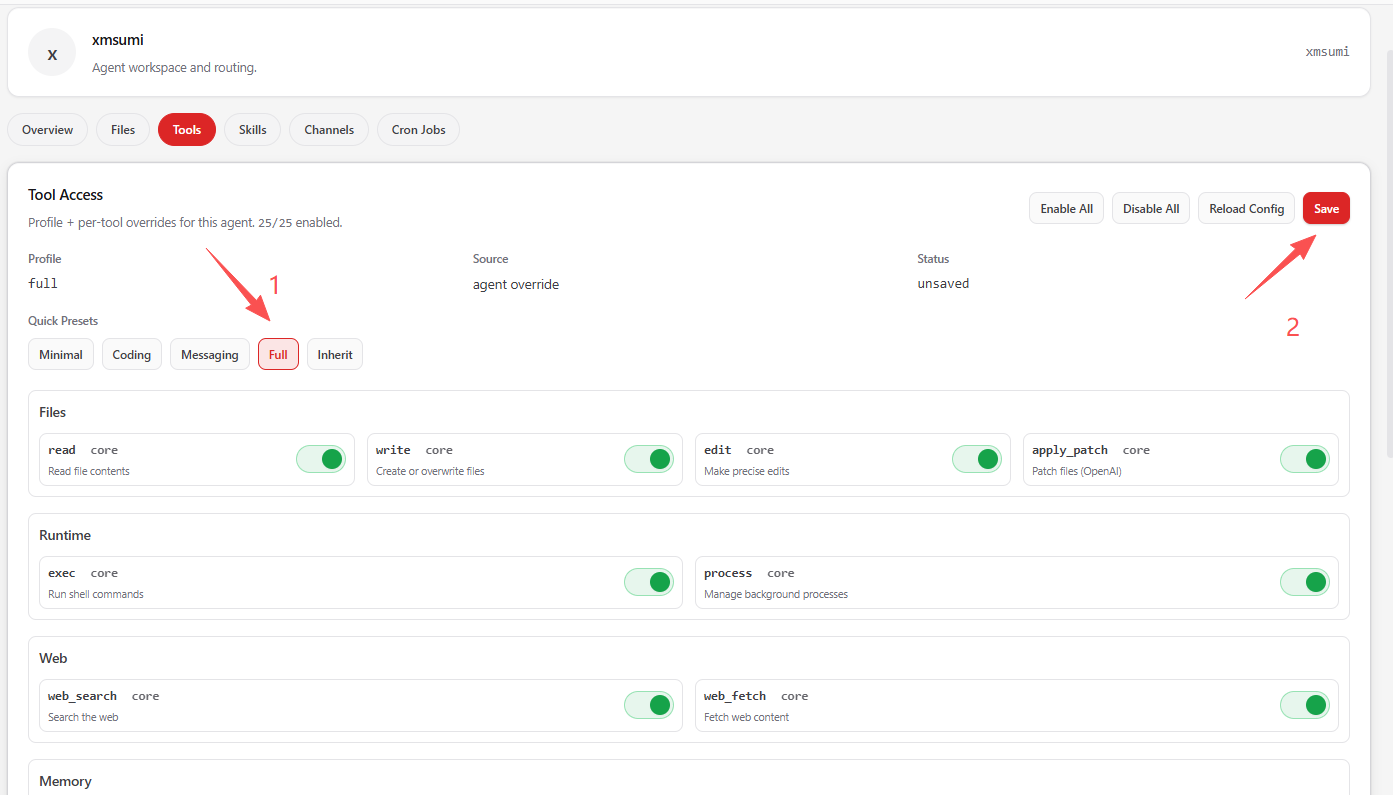Click the Disable All button
Screen dimensions: 1393x795
(1151, 209)
